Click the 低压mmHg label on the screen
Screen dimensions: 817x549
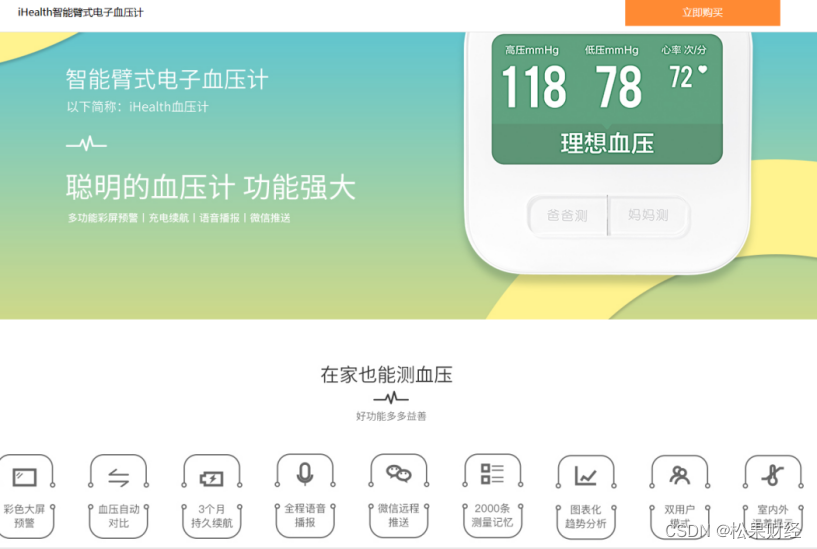point(611,50)
